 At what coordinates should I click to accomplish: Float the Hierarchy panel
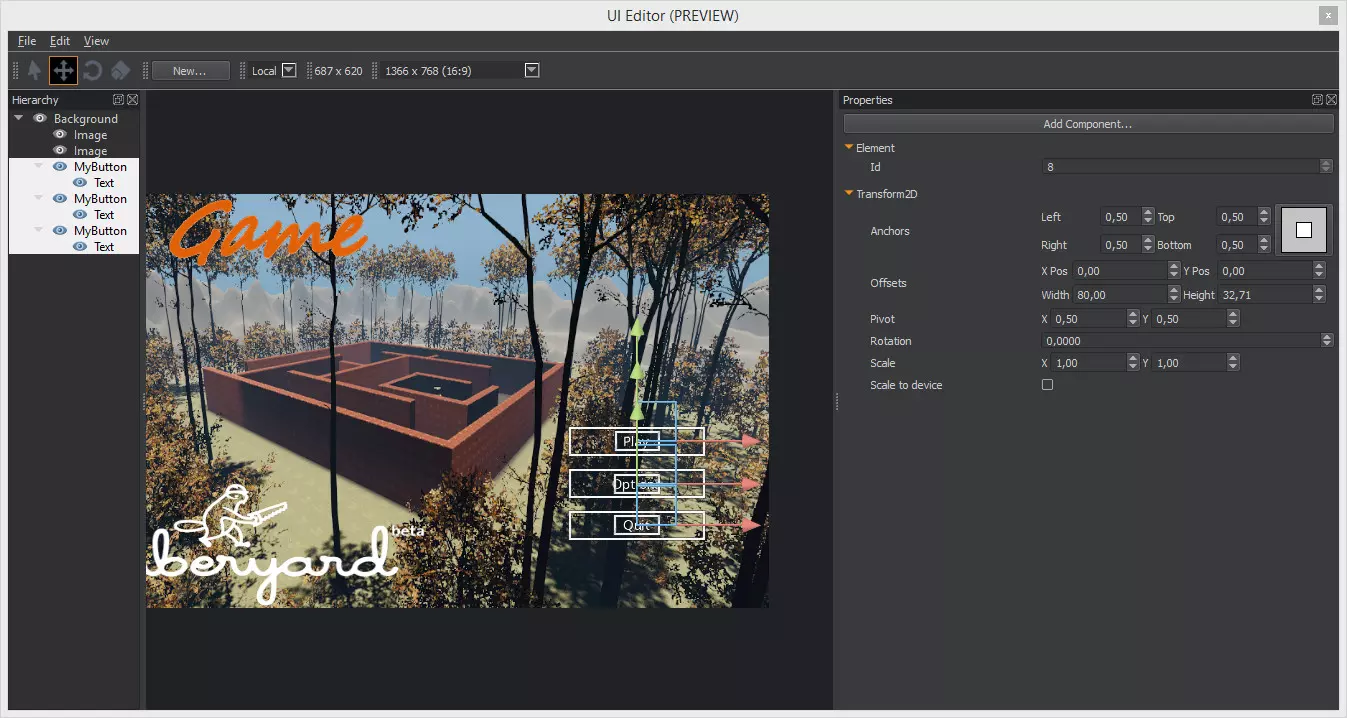pos(118,100)
